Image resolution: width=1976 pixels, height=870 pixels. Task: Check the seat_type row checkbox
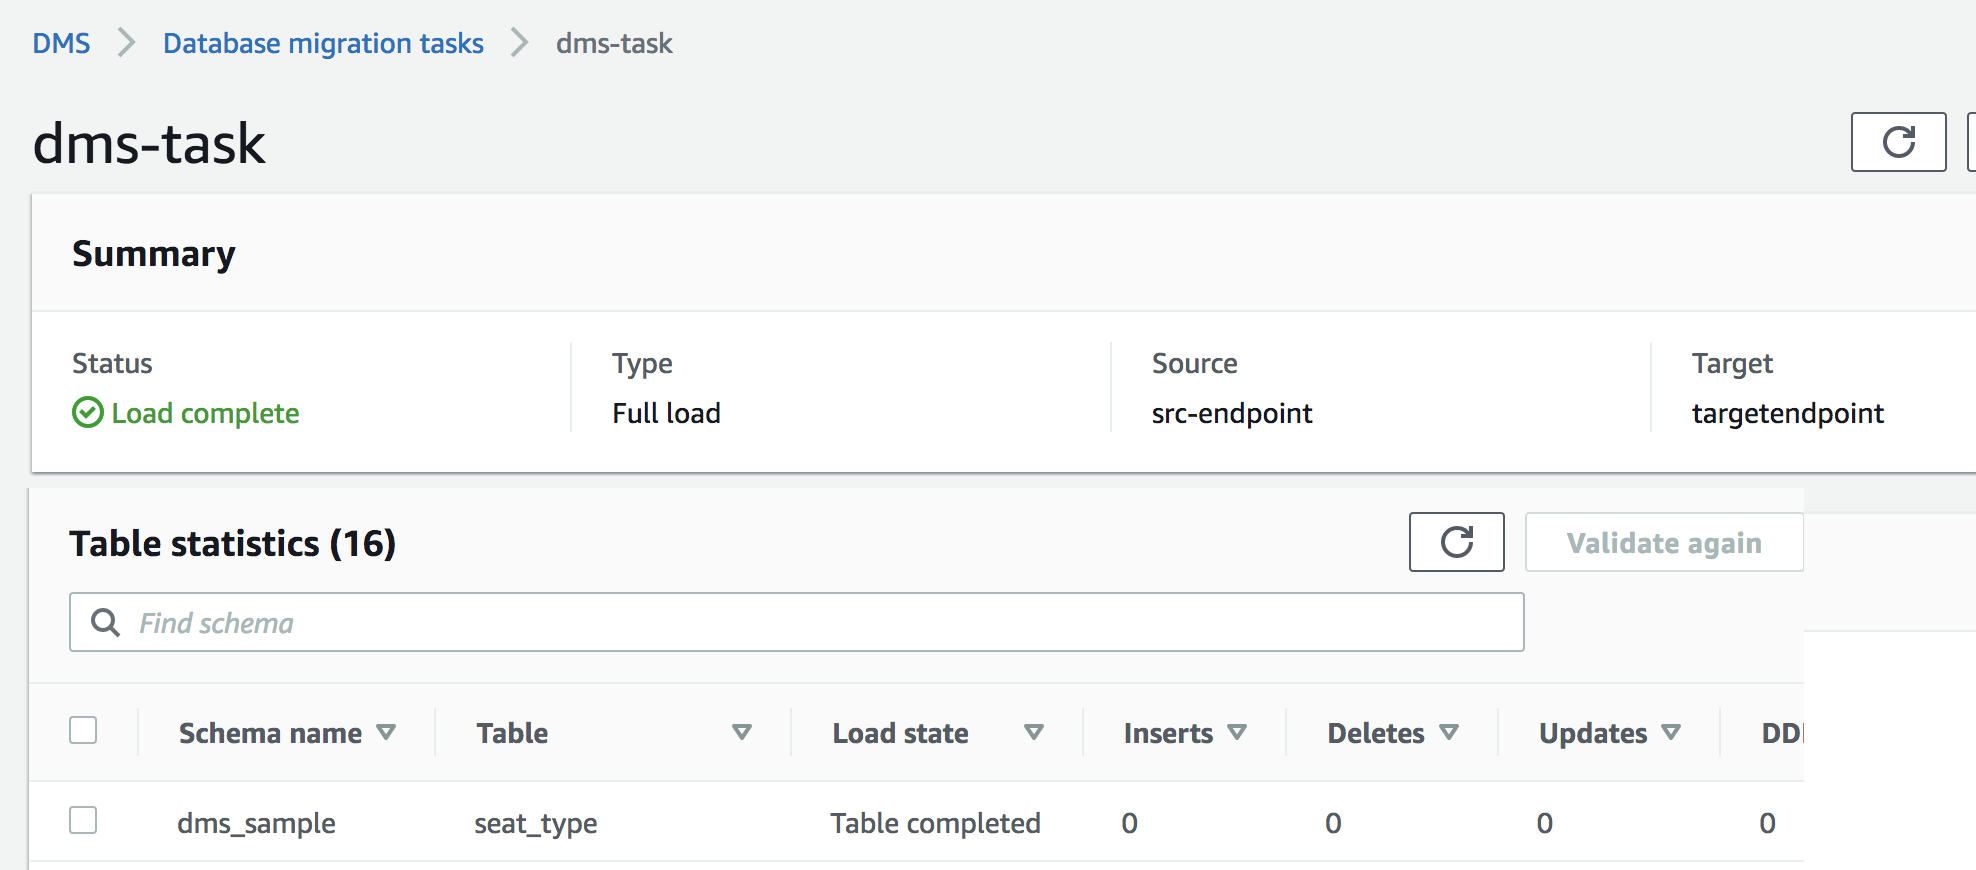tap(83, 821)
